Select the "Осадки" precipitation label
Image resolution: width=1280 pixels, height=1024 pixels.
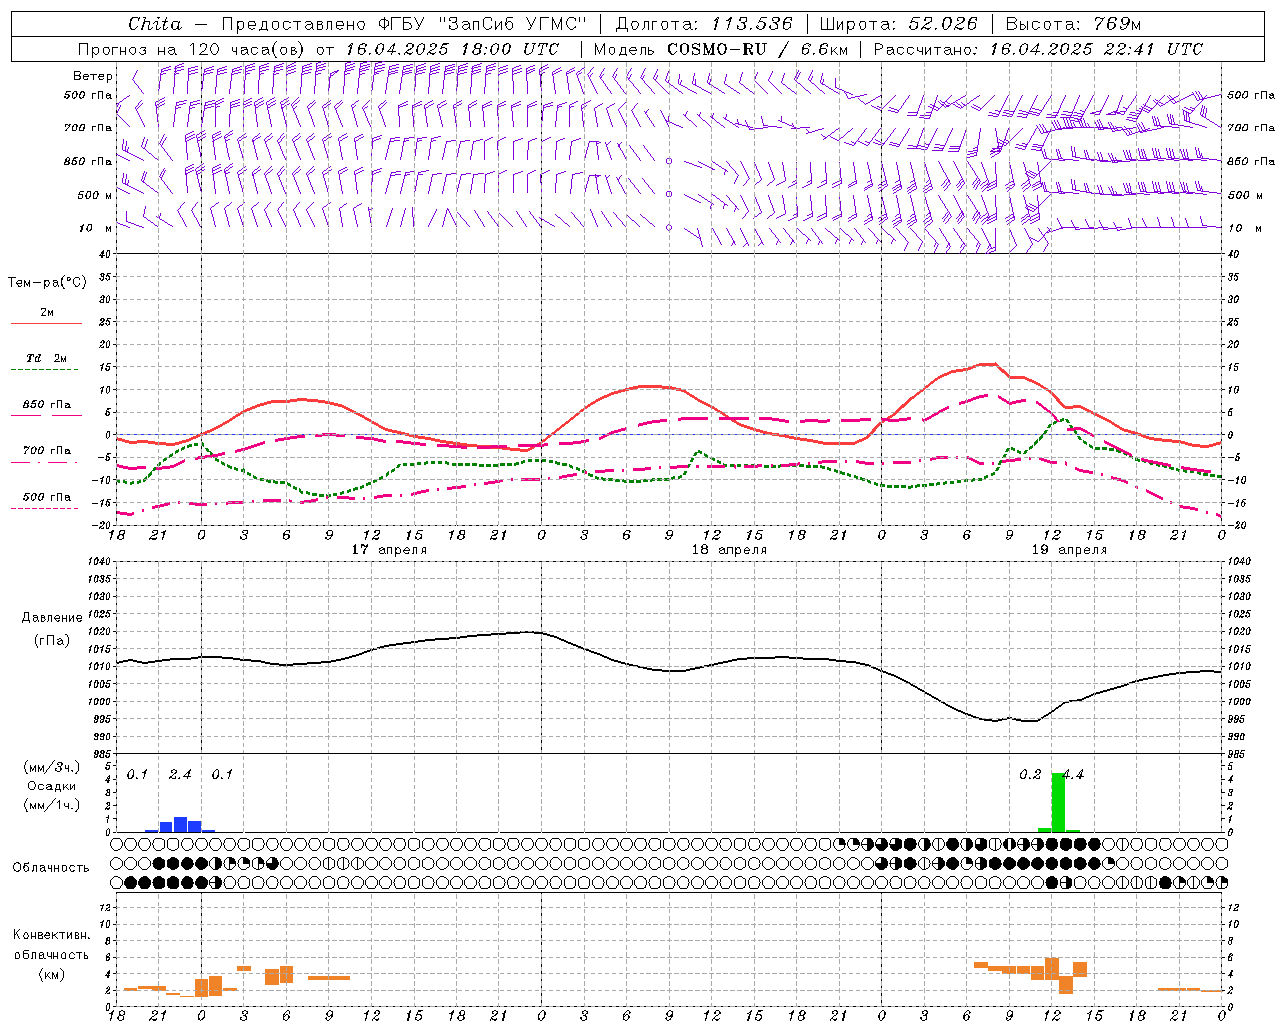point(52,786)
